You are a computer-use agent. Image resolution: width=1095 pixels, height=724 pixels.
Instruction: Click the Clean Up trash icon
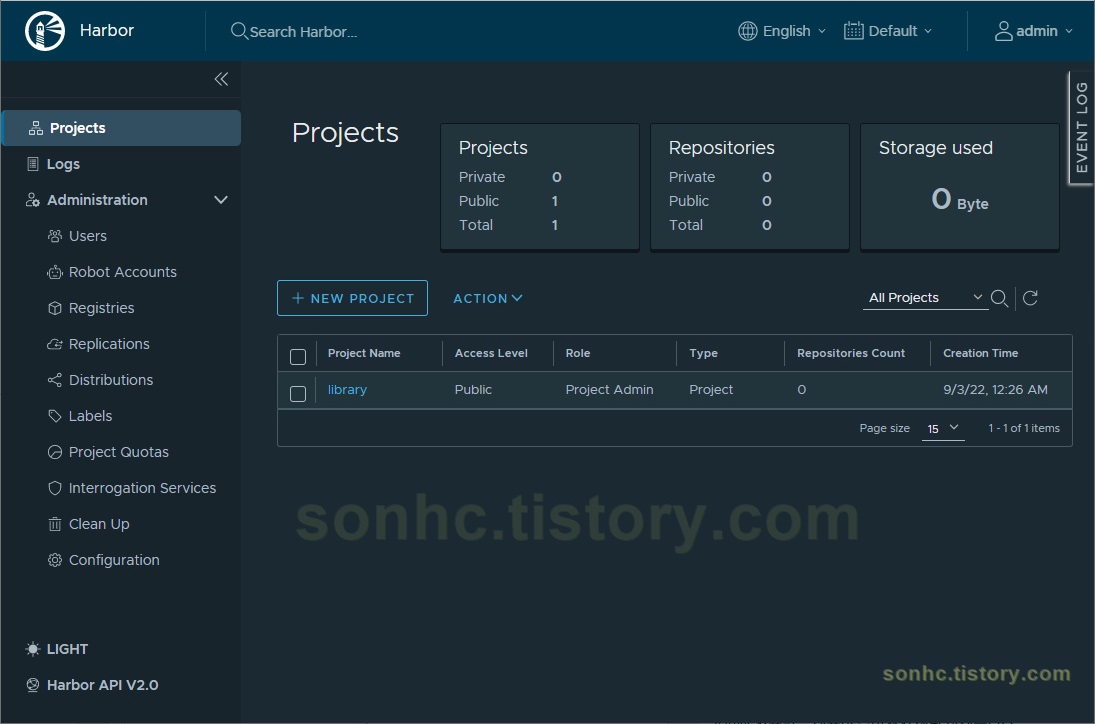pos(54,524)
